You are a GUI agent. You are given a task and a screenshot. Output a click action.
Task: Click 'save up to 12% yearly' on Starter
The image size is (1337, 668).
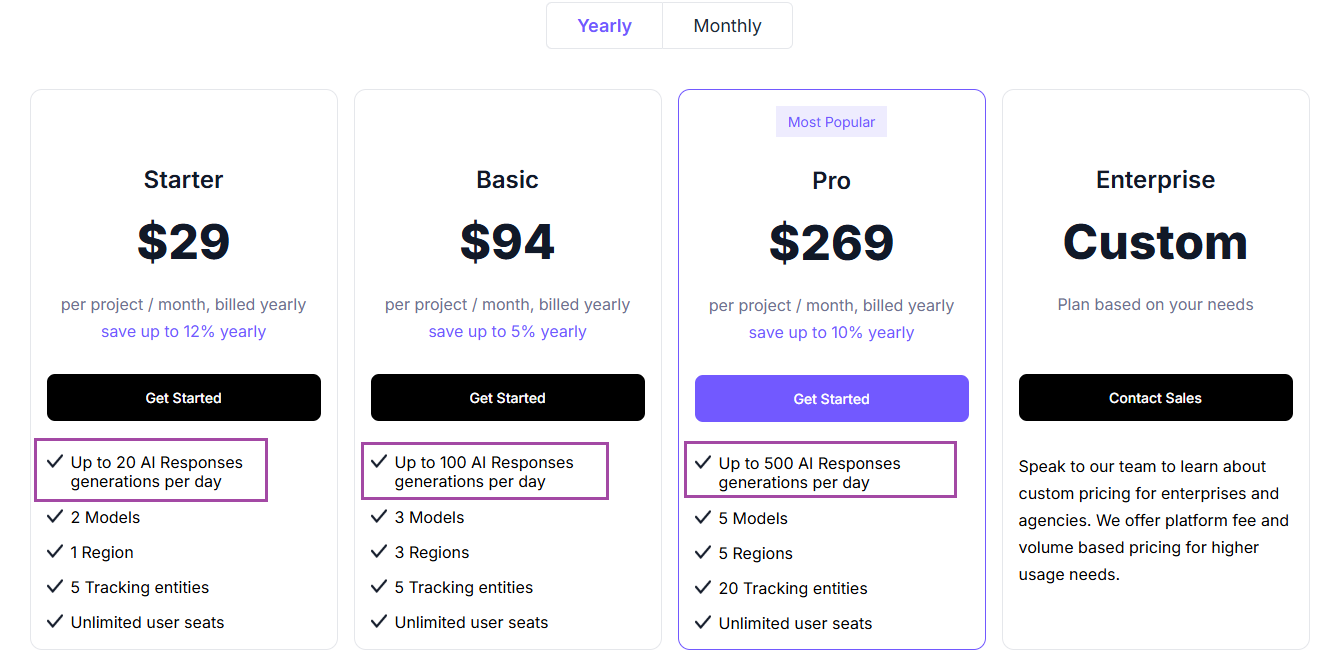point(183,331)
